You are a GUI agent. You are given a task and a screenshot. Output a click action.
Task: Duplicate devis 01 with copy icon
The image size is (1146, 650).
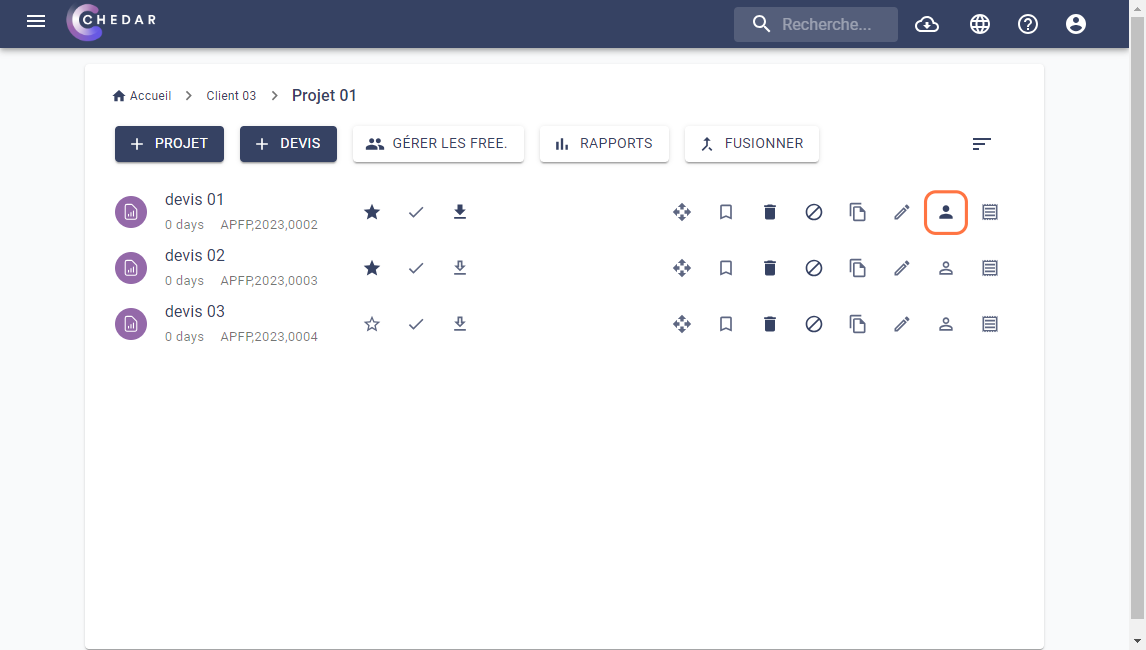pyautogui.click(x=857, y=212)
